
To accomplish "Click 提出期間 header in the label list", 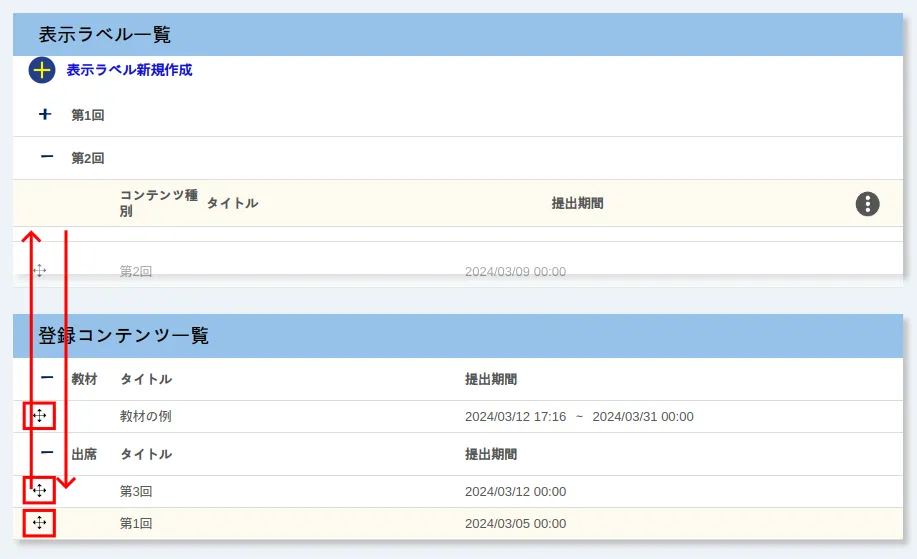I will click(577, 204).
